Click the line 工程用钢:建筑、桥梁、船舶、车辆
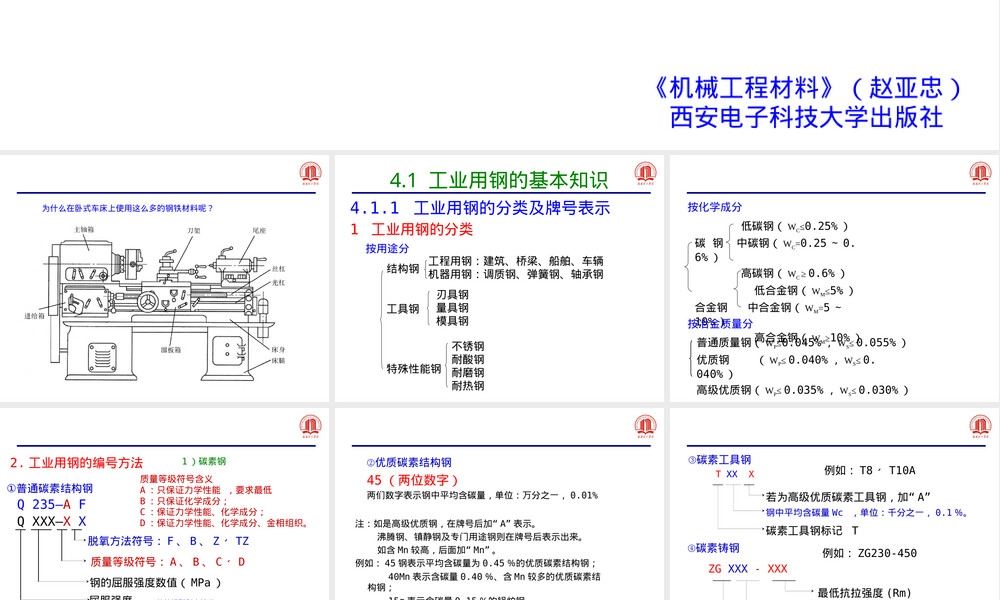1000x600 pixels. click(x=516, y=261)
